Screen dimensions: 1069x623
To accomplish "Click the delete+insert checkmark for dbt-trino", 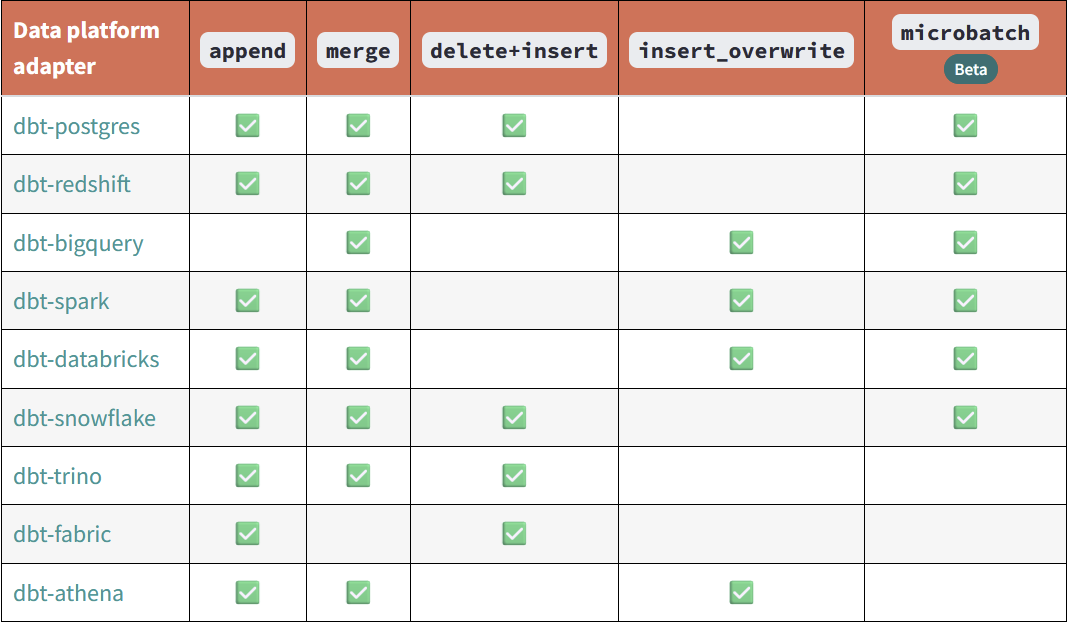I will [514, 476].
